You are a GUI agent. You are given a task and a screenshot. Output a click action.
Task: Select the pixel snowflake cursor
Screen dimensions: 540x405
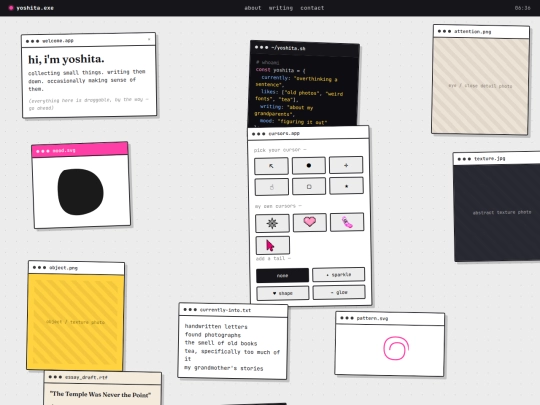[272, 223]
